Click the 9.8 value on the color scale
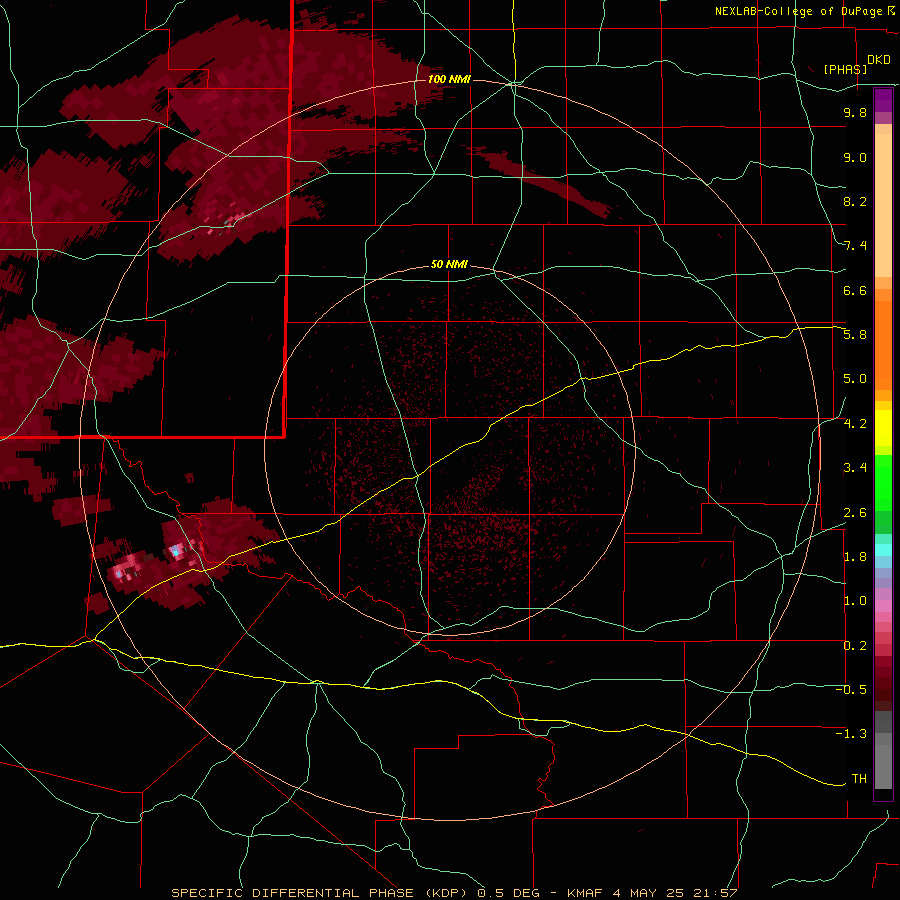This screenshot has width=900, height=900. tap(855, 112)
